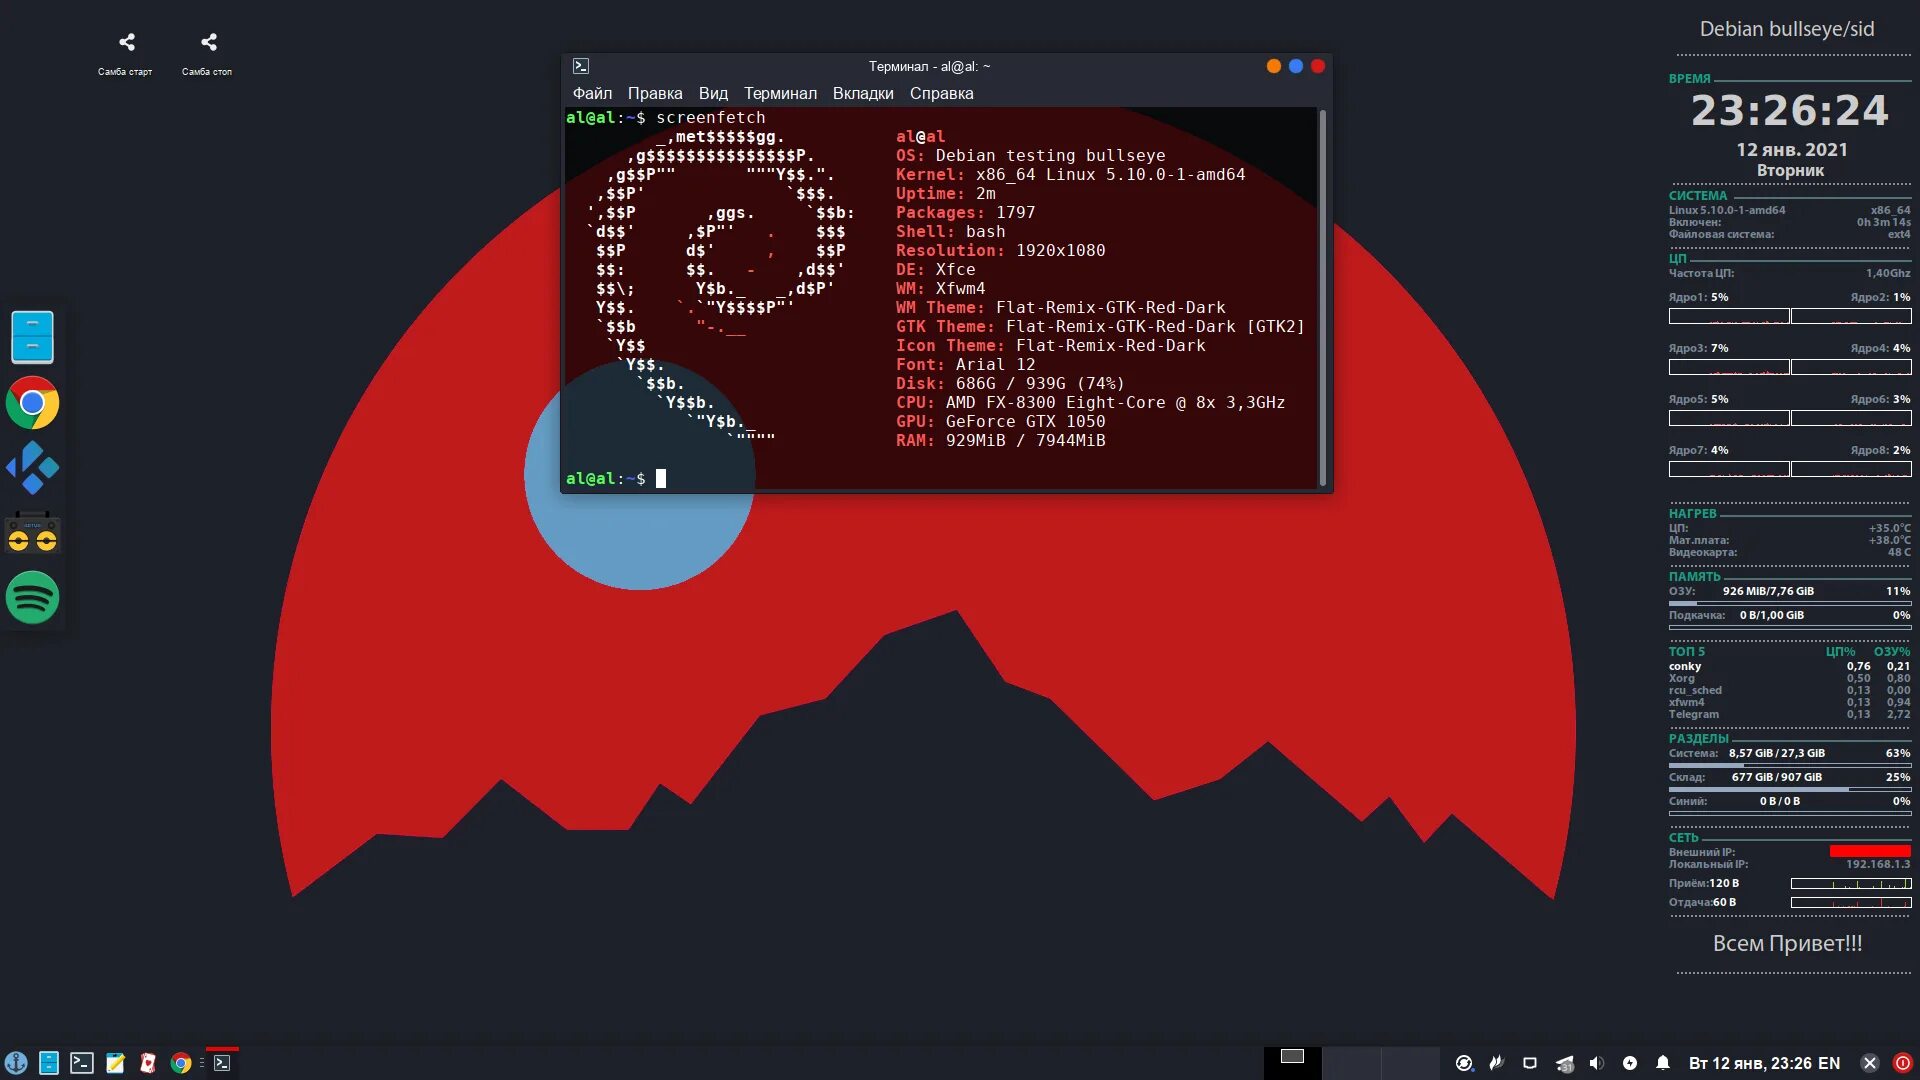Click the red power logout button
The width and height of the screenshot is (1920, 1080).
1903,1063
